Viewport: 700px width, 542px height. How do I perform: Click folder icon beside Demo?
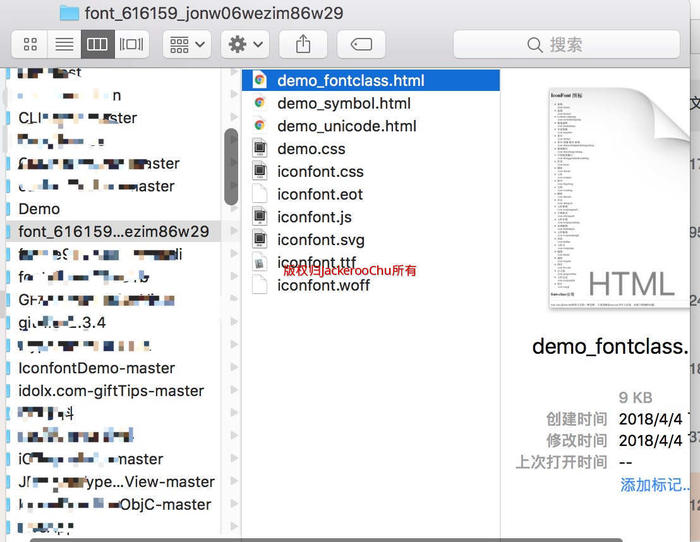[8, 208]
